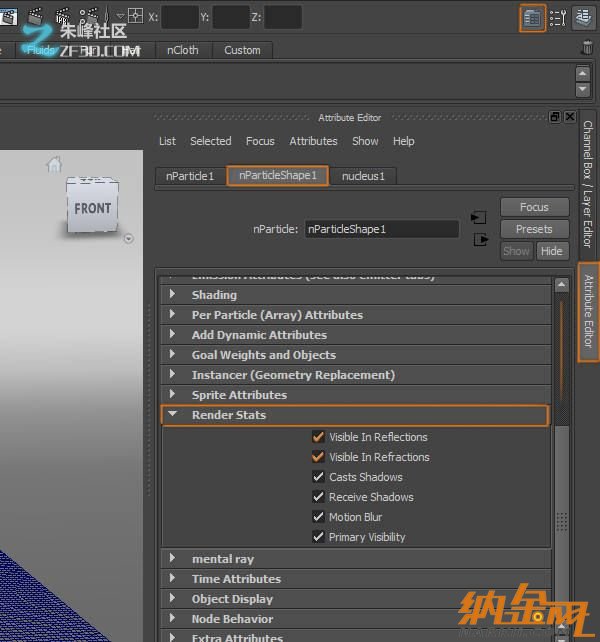Uncheck Visible In Reflections
This screenshot has height=642, width=600.
(x=318, y=437)
